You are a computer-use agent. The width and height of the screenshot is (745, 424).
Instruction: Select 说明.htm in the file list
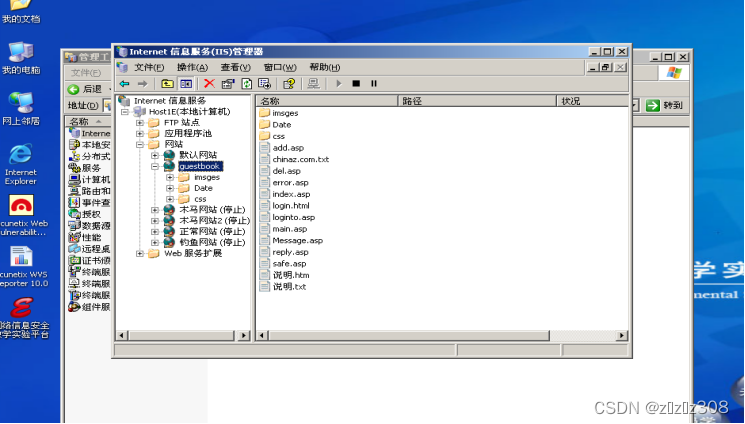coord(291,275)
